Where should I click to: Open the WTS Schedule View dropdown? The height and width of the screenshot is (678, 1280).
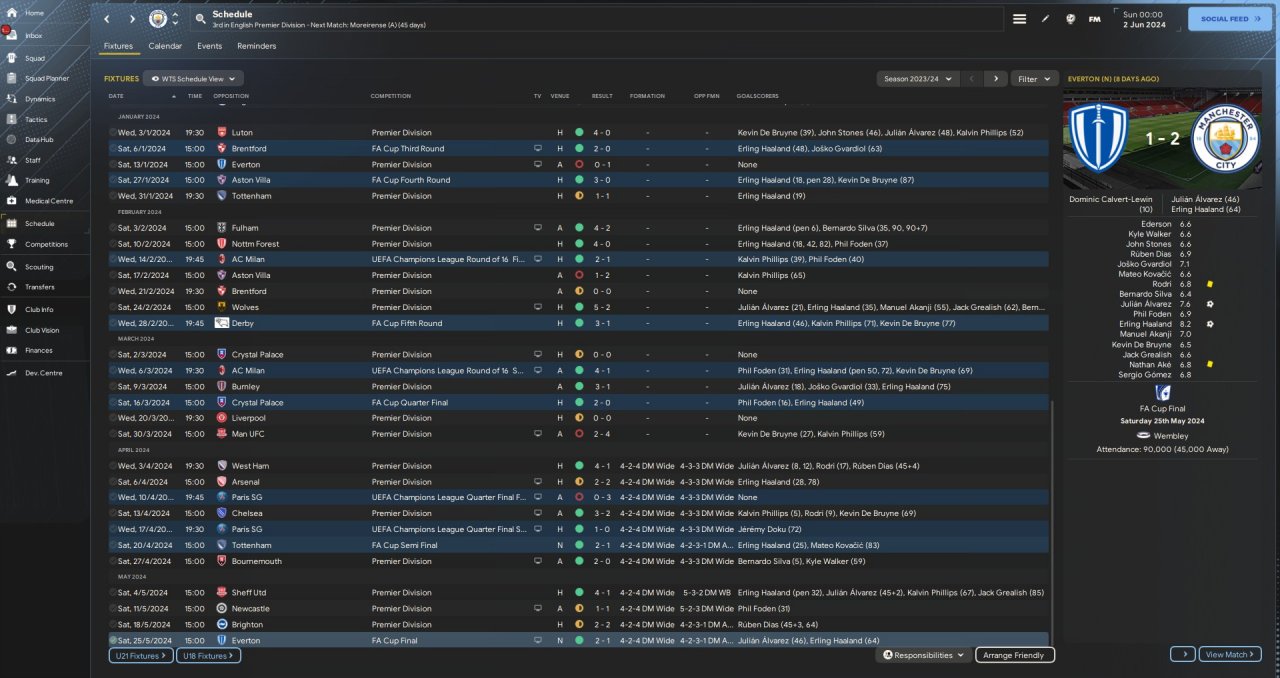(x=193, y=78)
